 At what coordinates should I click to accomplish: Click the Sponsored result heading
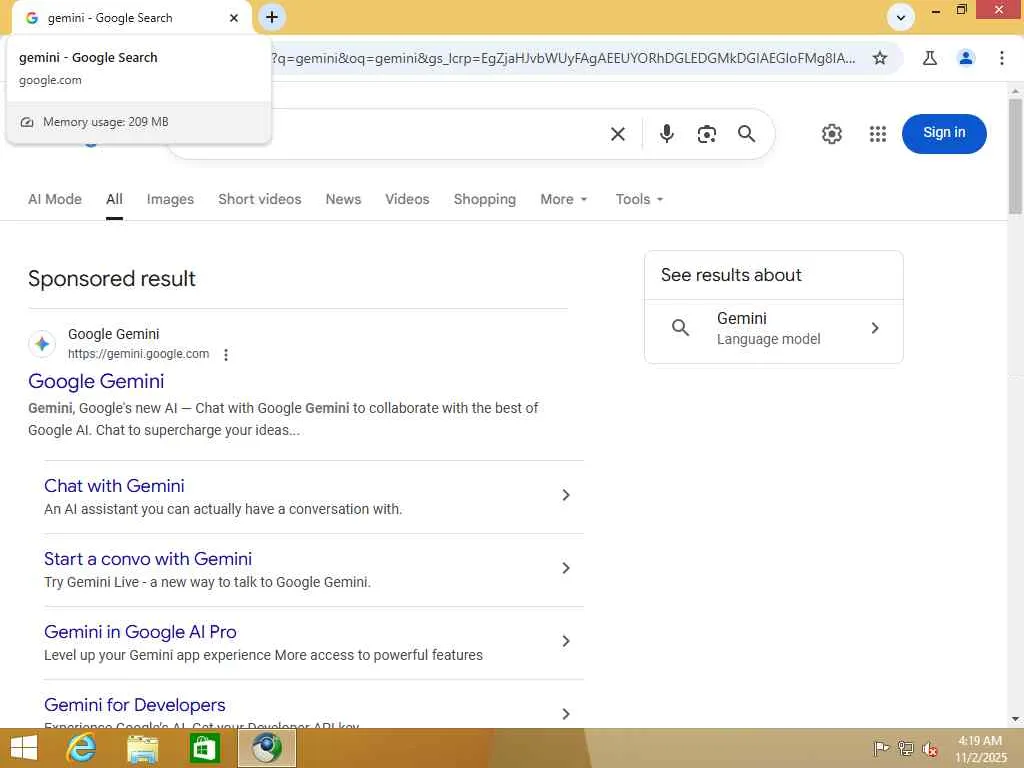[112, 279]
